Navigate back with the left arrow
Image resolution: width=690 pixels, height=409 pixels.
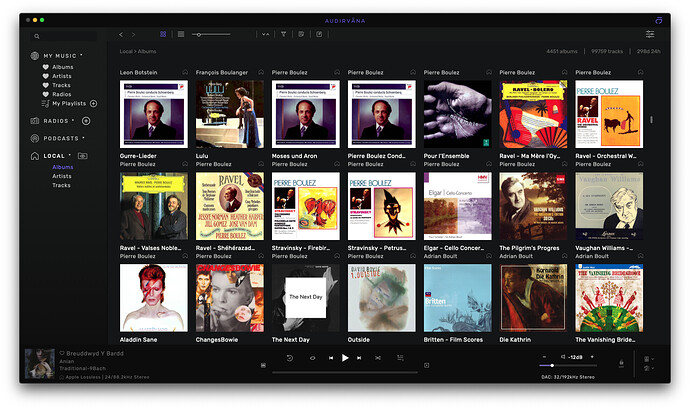click(x=121, y=34)
